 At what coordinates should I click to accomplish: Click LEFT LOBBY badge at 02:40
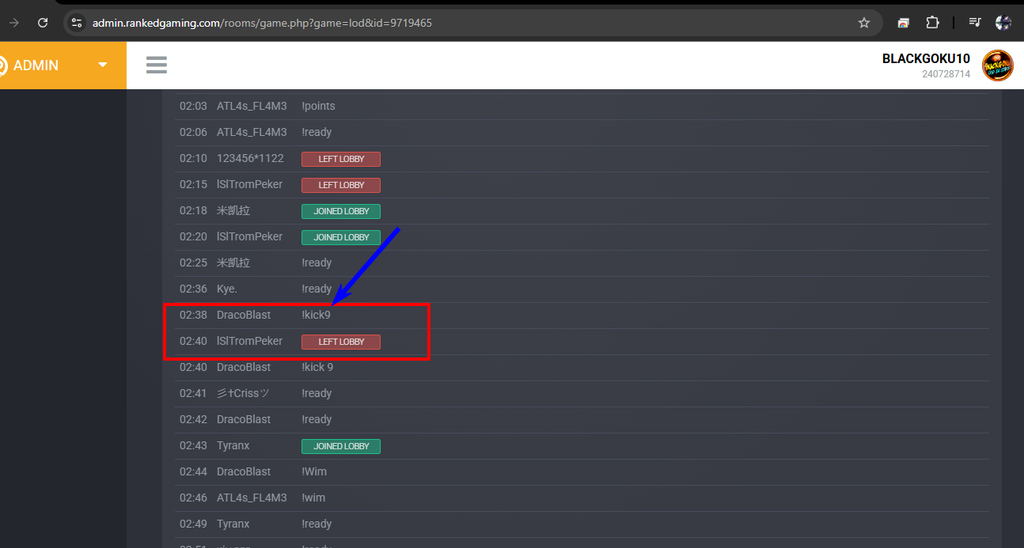tap(341, 342)
